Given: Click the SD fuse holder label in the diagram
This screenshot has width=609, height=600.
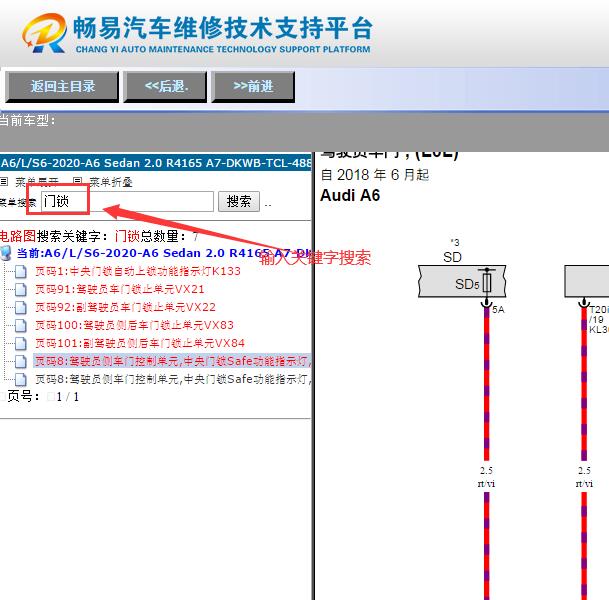Looking at the screenshot, I should (x=452, y=257).
